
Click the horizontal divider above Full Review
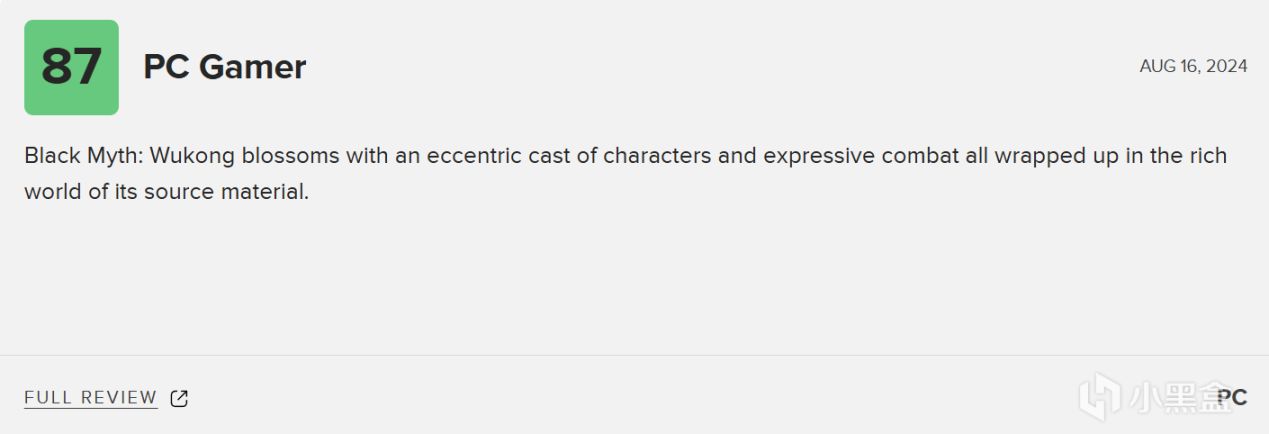[634, 355]
